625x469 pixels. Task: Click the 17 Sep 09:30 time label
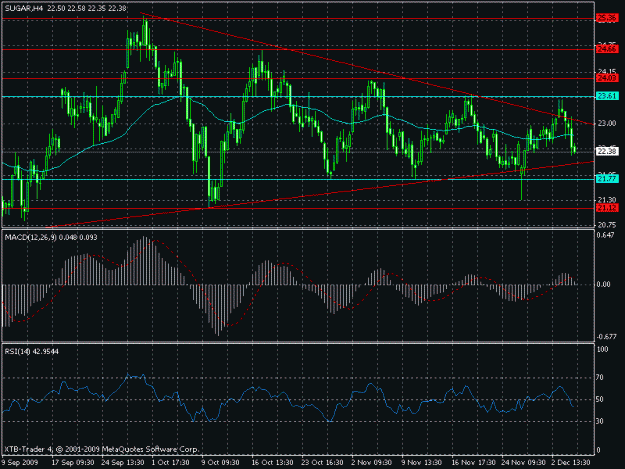(x=73, y=463)
